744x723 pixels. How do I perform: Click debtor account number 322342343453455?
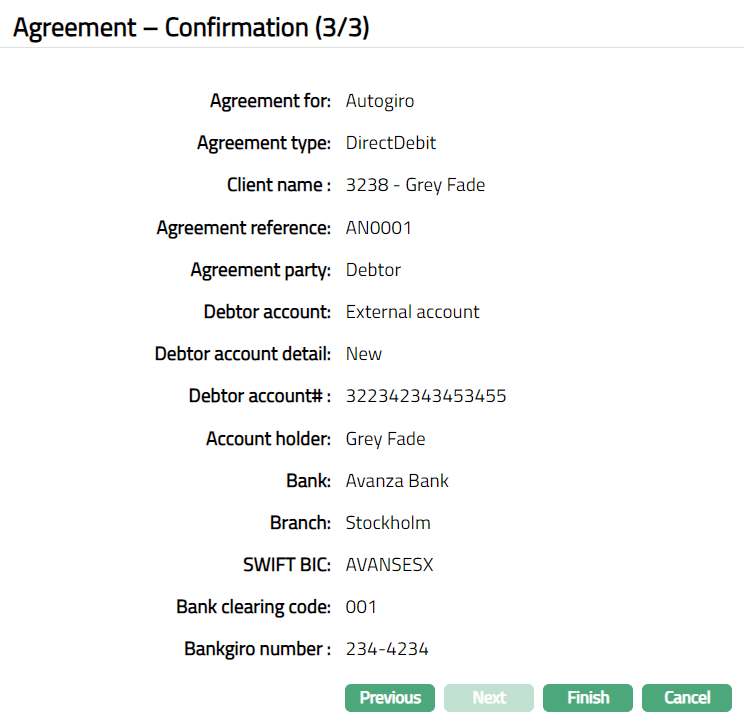(426, 396)
